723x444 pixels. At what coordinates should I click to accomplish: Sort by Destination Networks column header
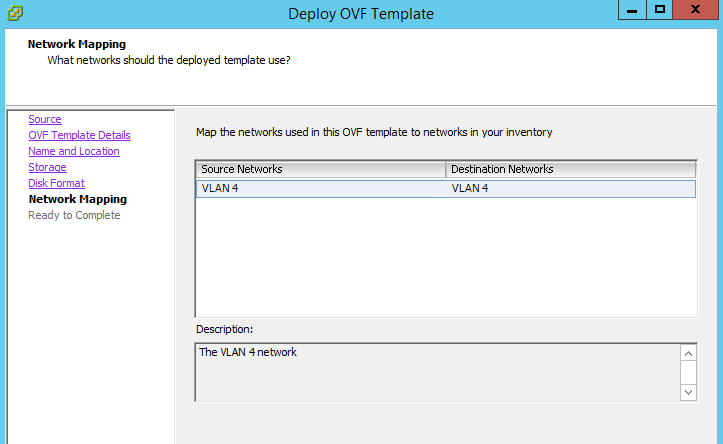571,169
